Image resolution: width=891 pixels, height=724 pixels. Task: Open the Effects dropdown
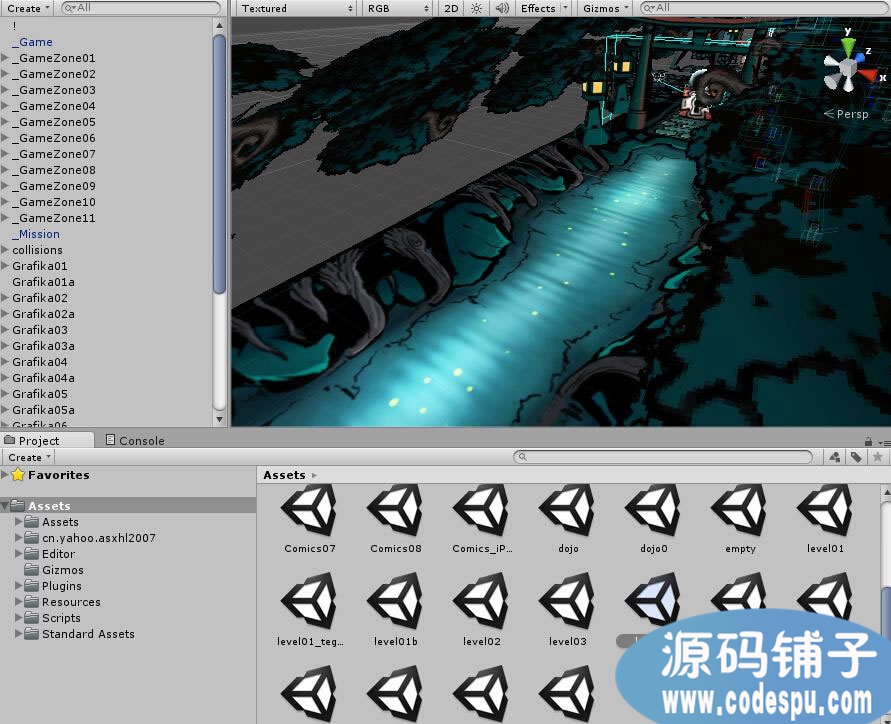544,8
